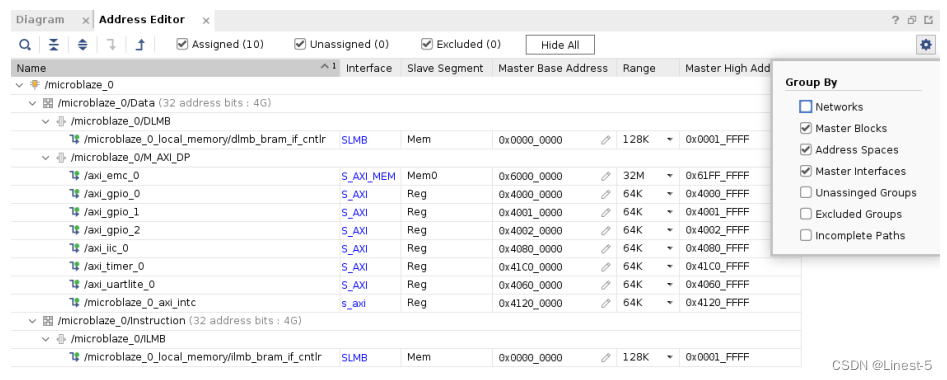Click the help question mark icon
Screen dimensions: 947x380
pos(896,20)
